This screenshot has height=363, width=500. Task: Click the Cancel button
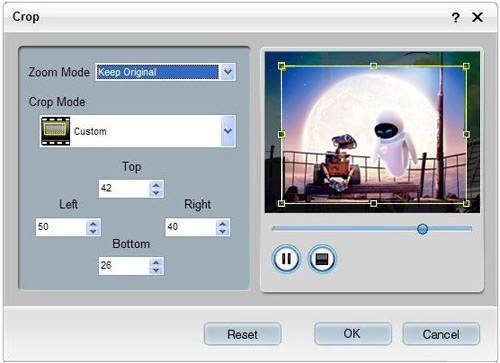441,334
